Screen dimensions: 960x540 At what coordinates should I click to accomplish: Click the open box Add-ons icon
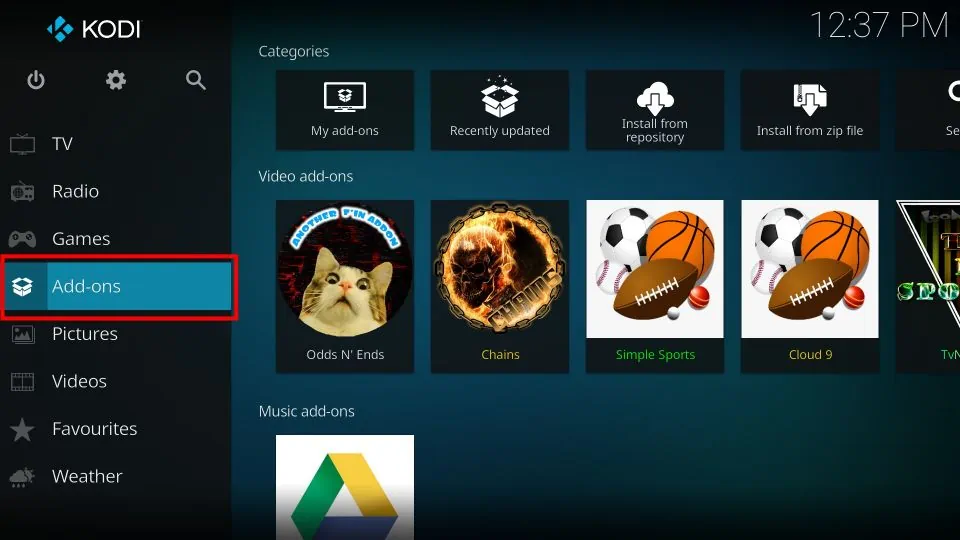pyautogui.click(x=23, y=287)
